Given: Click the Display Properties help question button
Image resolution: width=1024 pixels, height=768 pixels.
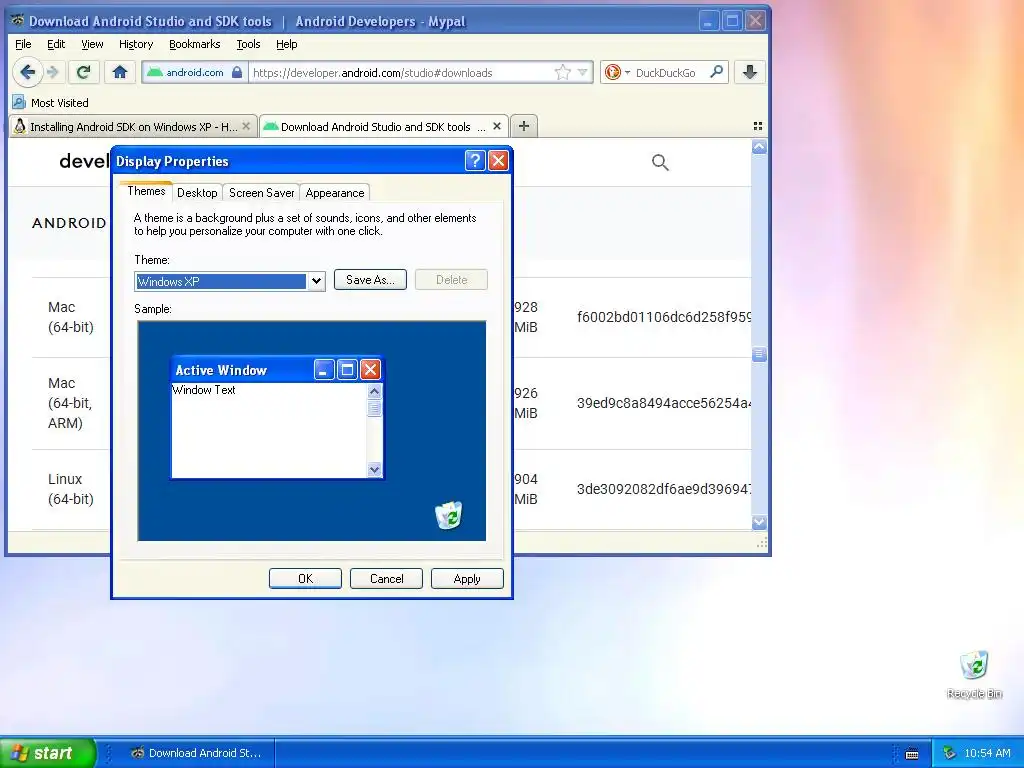Looking at the screenshot, I should click(x=475, y=161).
